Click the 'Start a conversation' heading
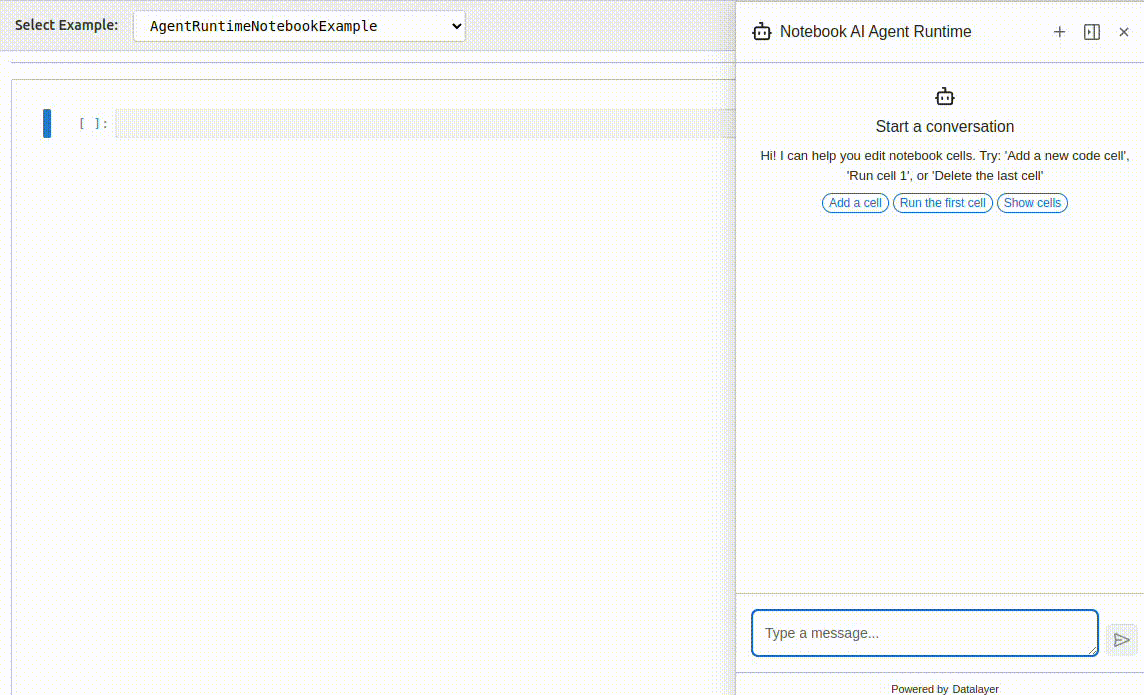 [x=945, y=127]
